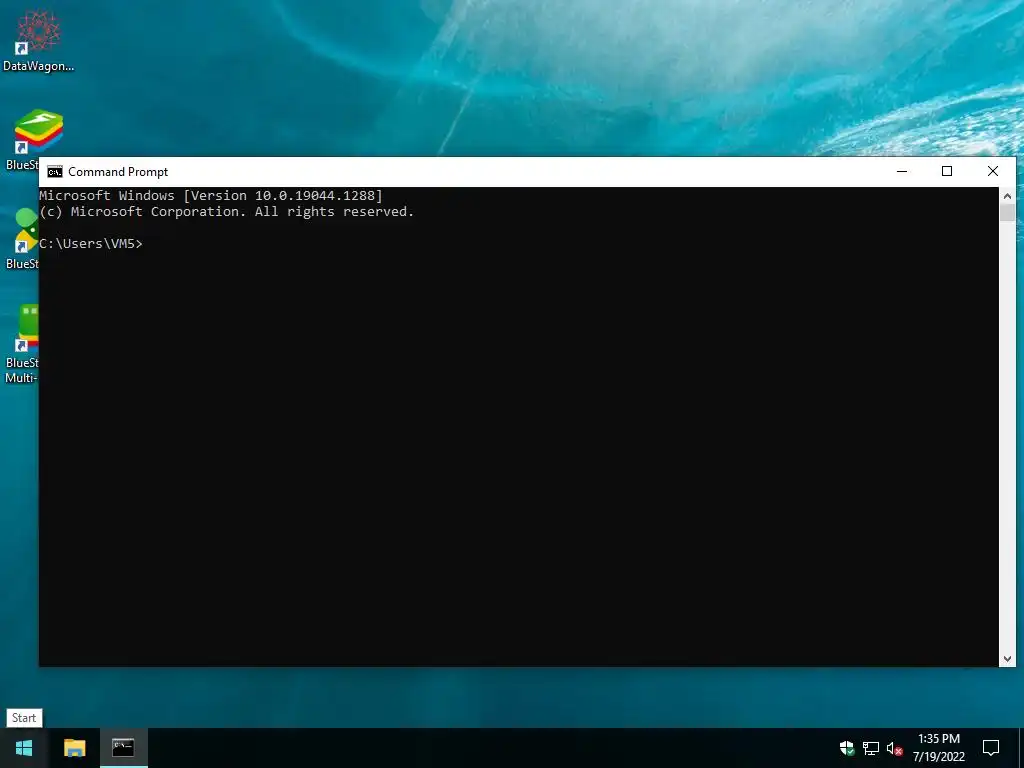Open the green and yellow BlueStacks shortcut
The width and height of the screenshot is (1024, 768).
pos(22,238)
